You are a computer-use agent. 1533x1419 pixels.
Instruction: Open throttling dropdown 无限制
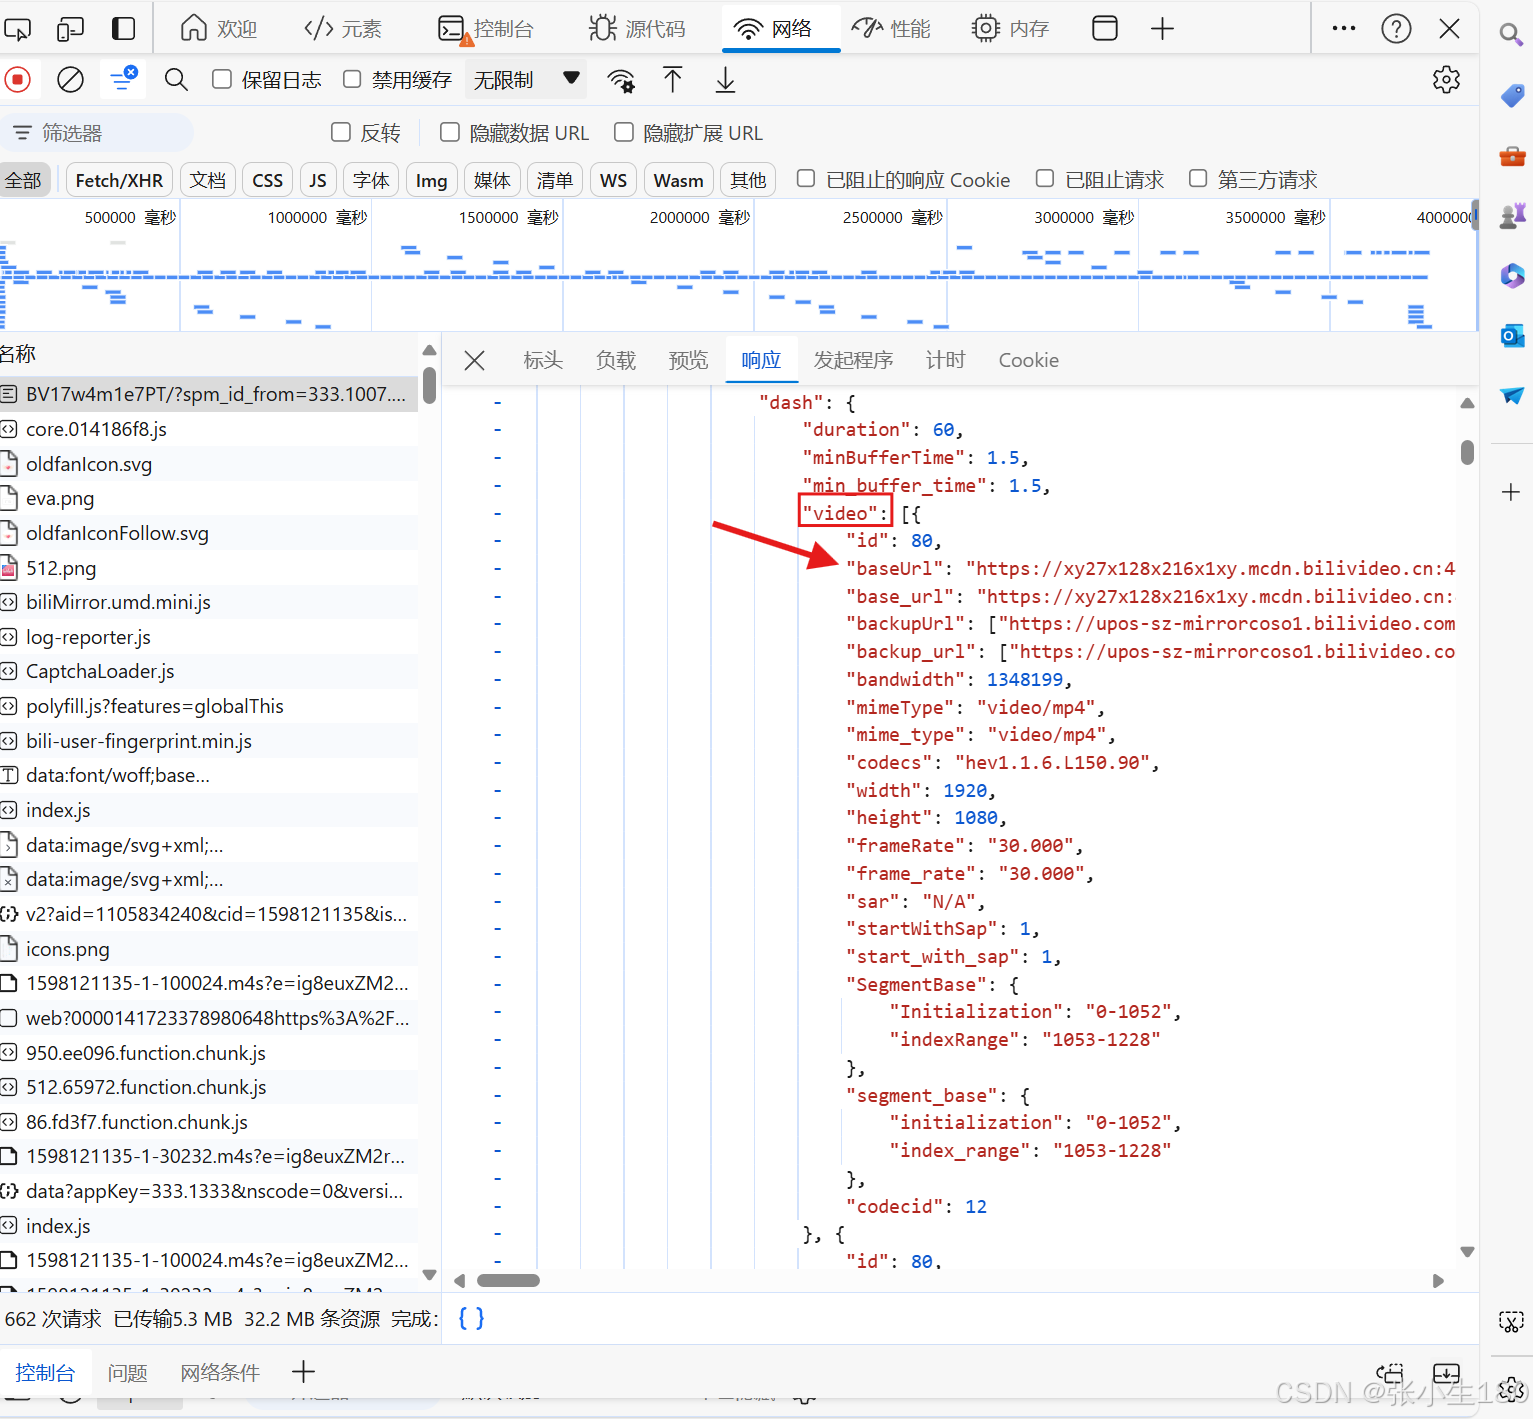coord(526,79)
